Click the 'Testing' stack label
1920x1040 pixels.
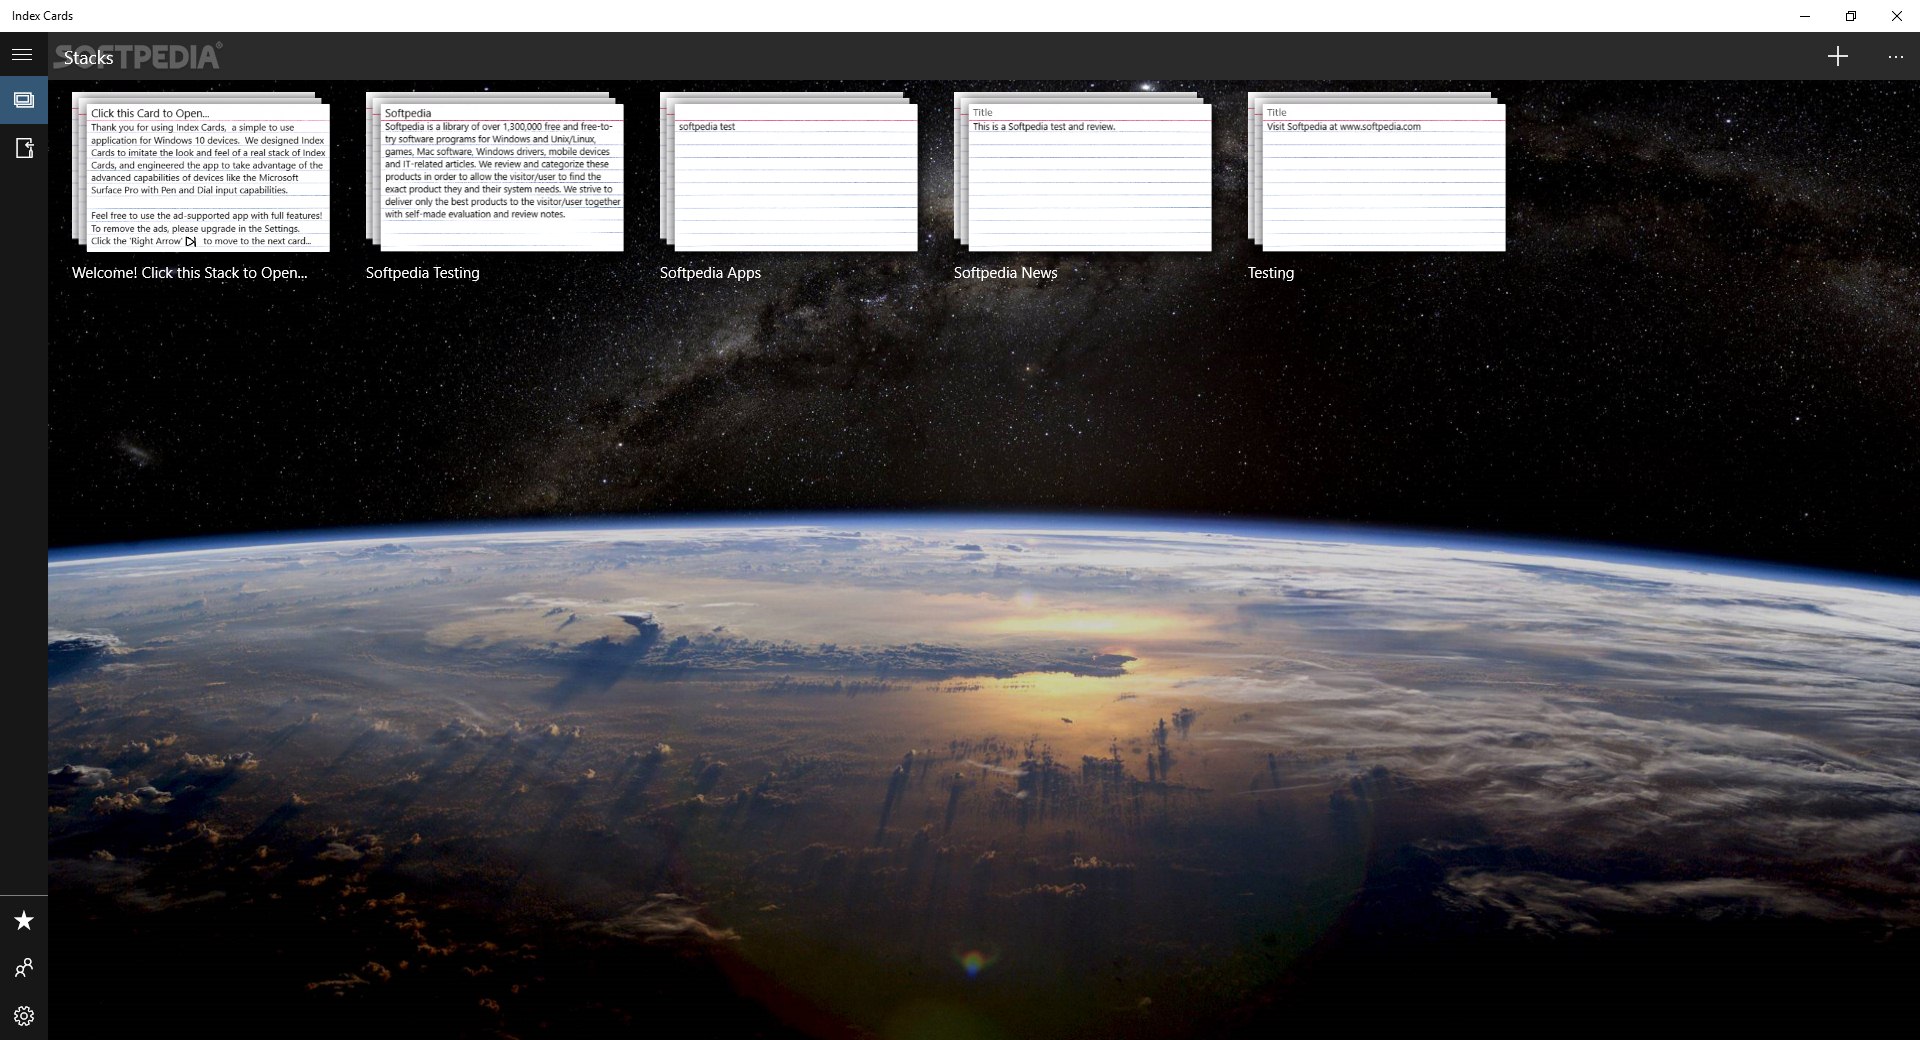coord(1270,273)
